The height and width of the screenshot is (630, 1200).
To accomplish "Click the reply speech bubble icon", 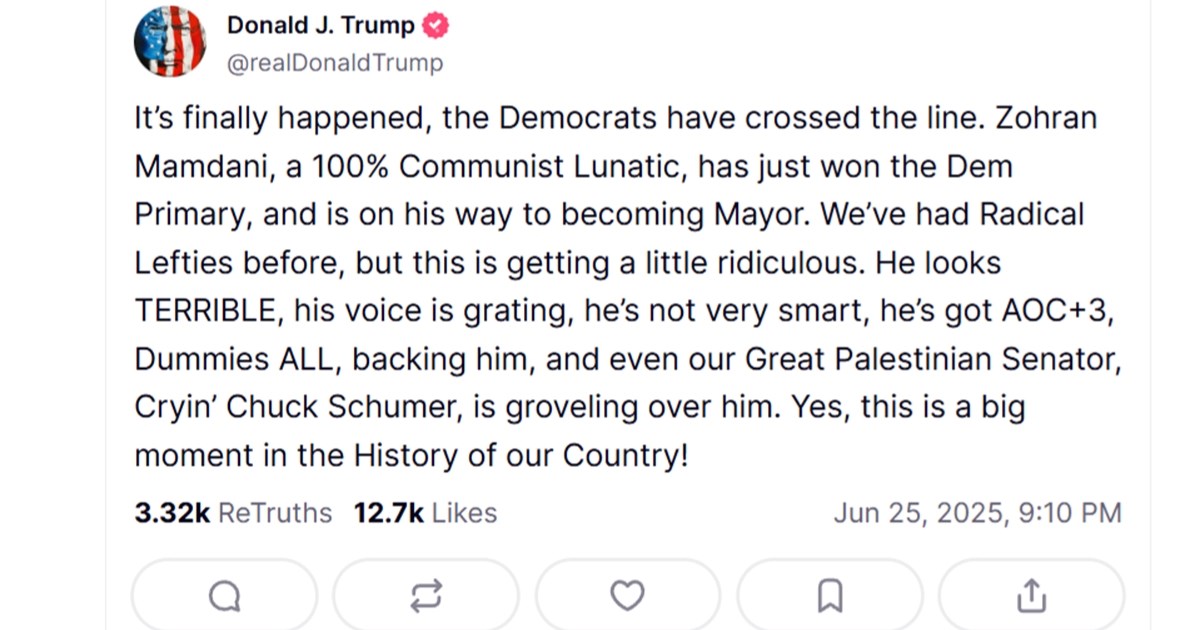I will [x=224, y=597].
